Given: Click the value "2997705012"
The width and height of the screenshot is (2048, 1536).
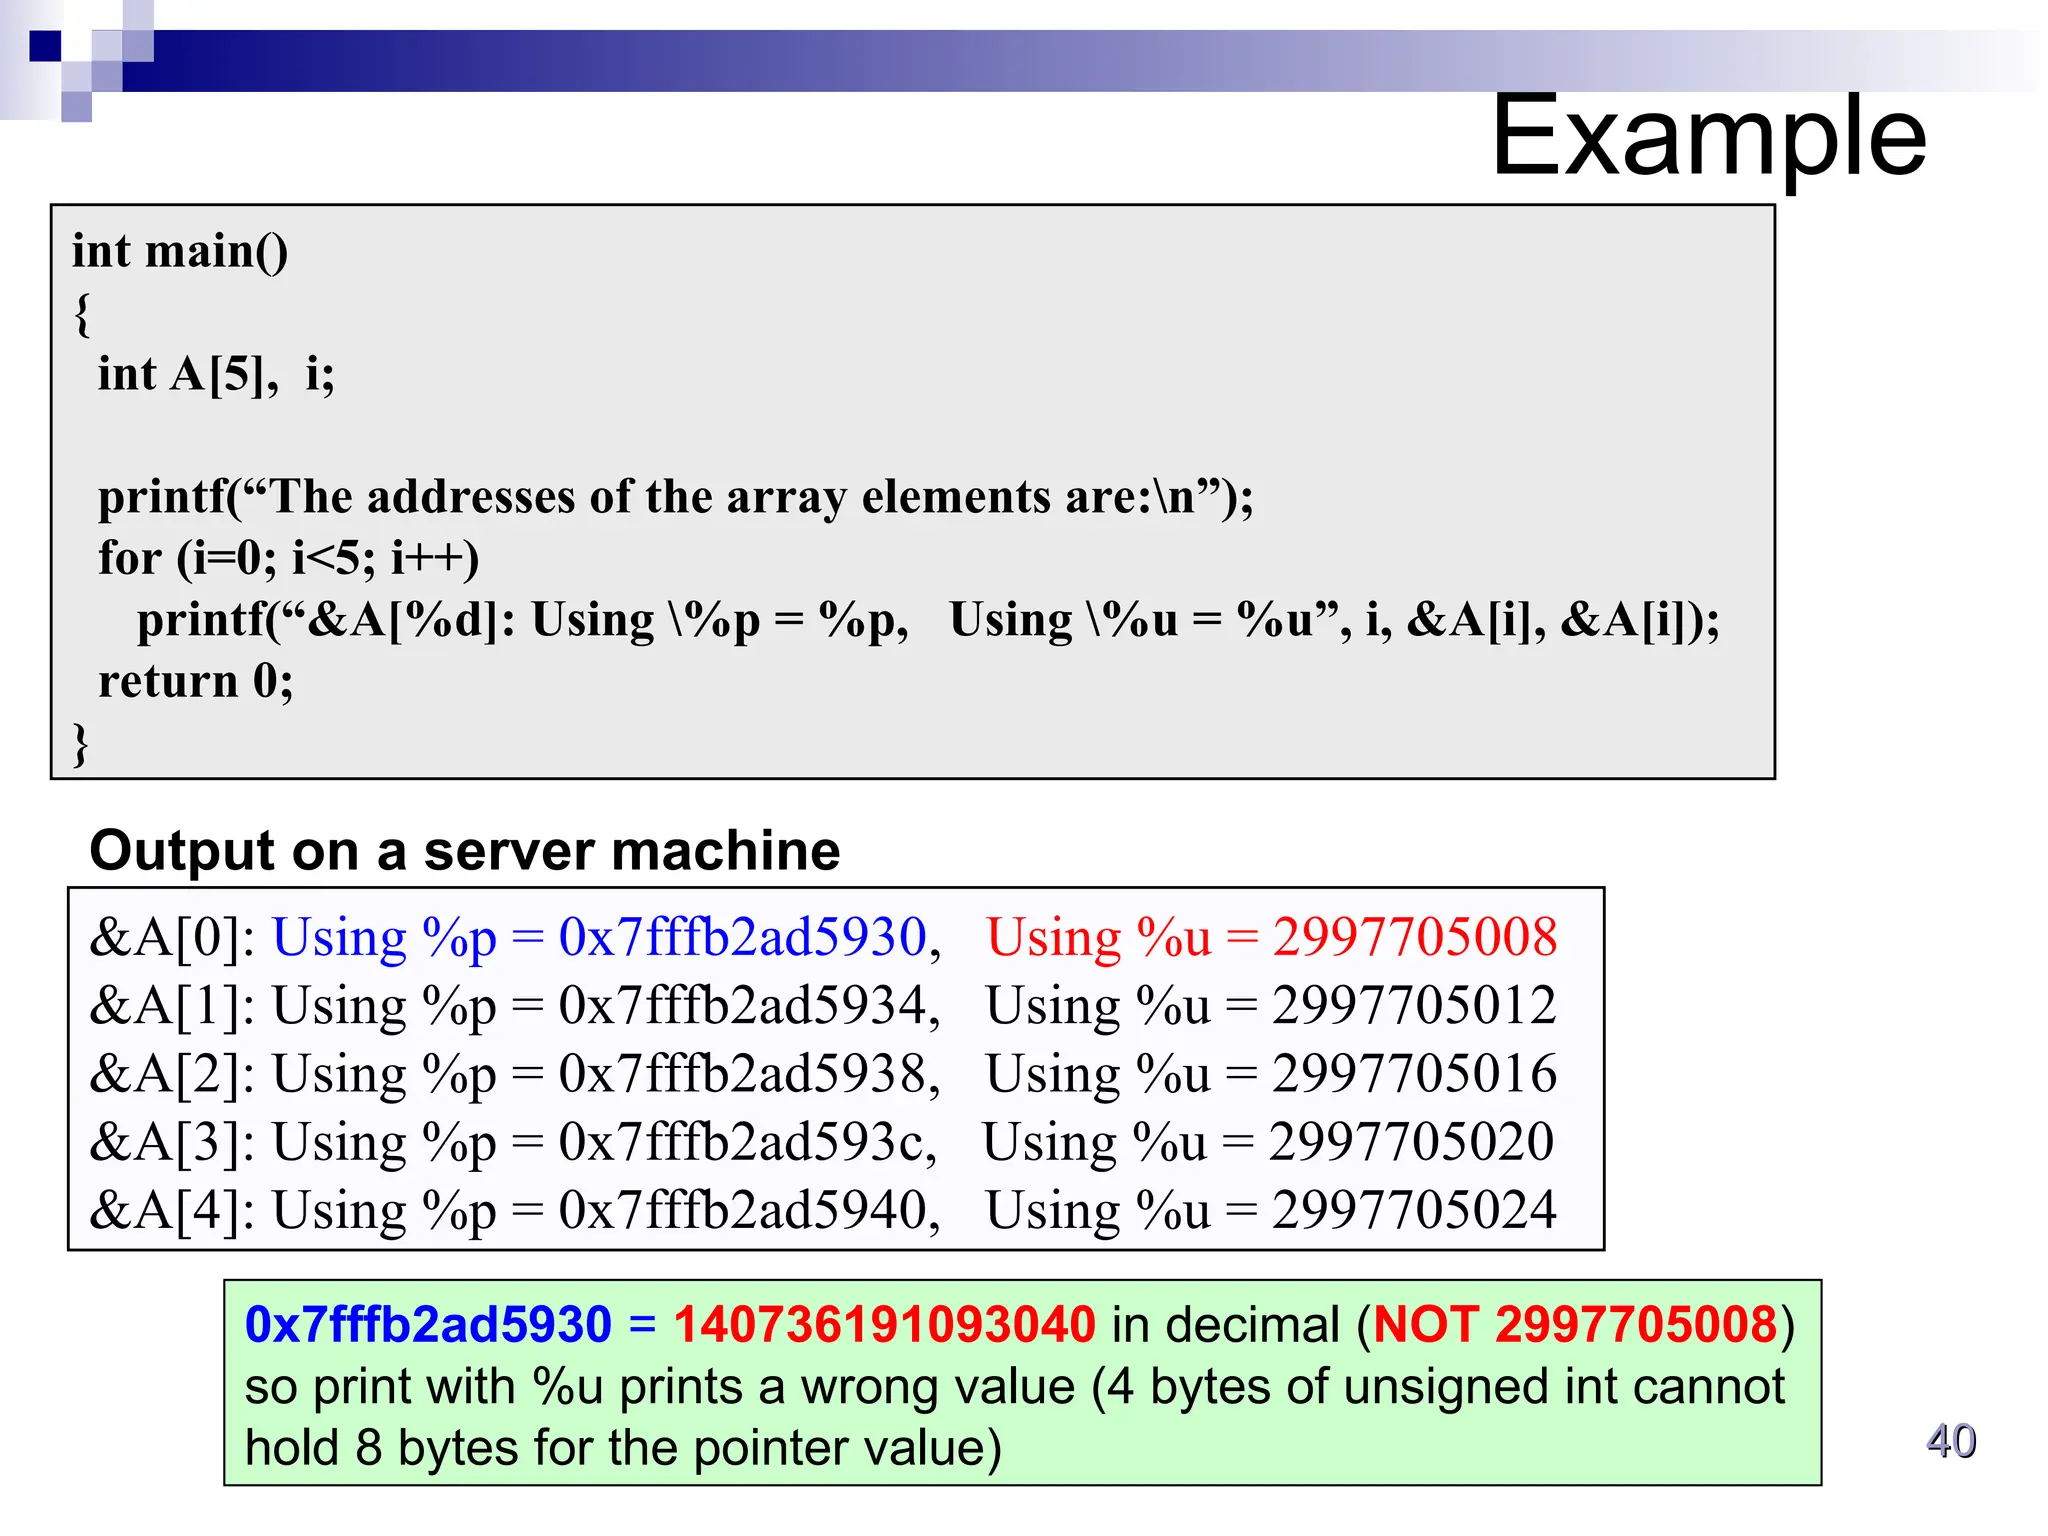Looking at the screenshot, I should pos(1415,1005).
